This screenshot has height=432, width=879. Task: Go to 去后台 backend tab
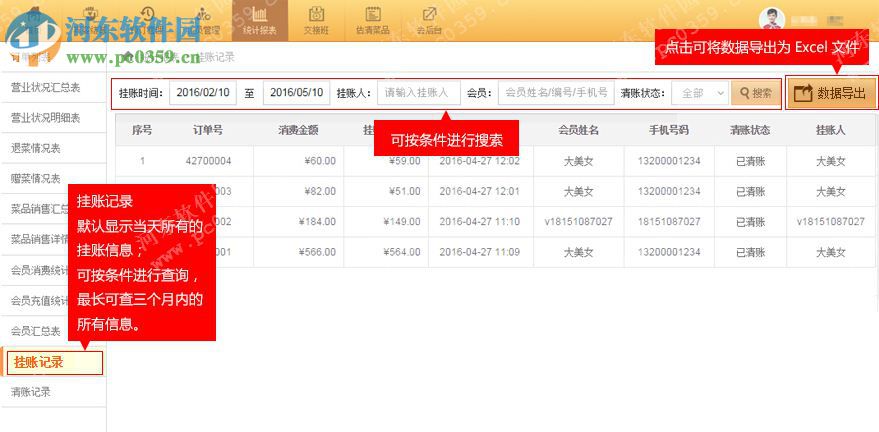(x=429, y=21)
